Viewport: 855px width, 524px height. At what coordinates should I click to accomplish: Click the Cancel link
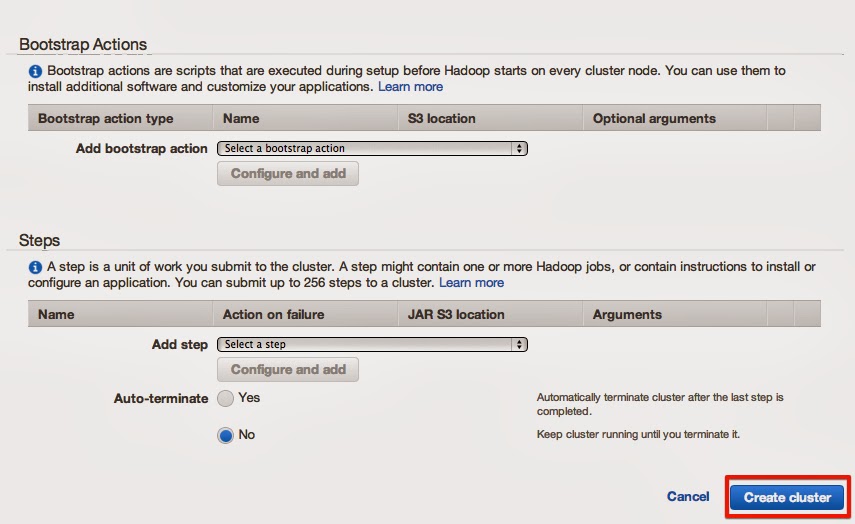(x=688, y=497)
